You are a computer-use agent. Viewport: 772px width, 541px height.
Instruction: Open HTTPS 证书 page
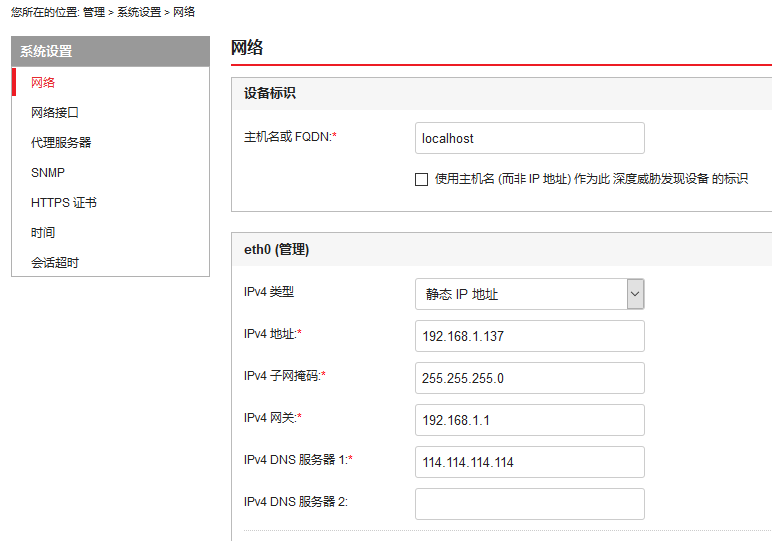coord(64,202)
